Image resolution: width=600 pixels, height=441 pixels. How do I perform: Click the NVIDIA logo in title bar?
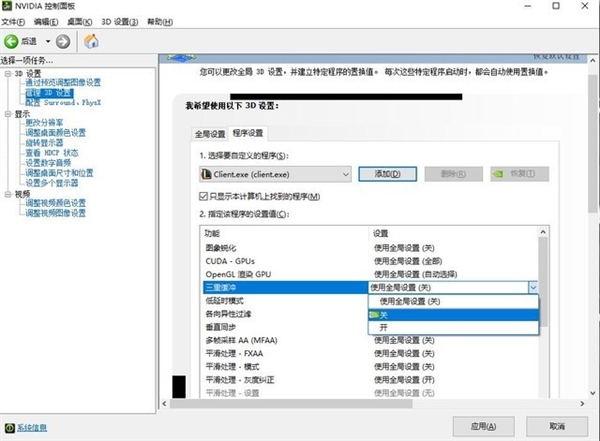coord(7,6)
